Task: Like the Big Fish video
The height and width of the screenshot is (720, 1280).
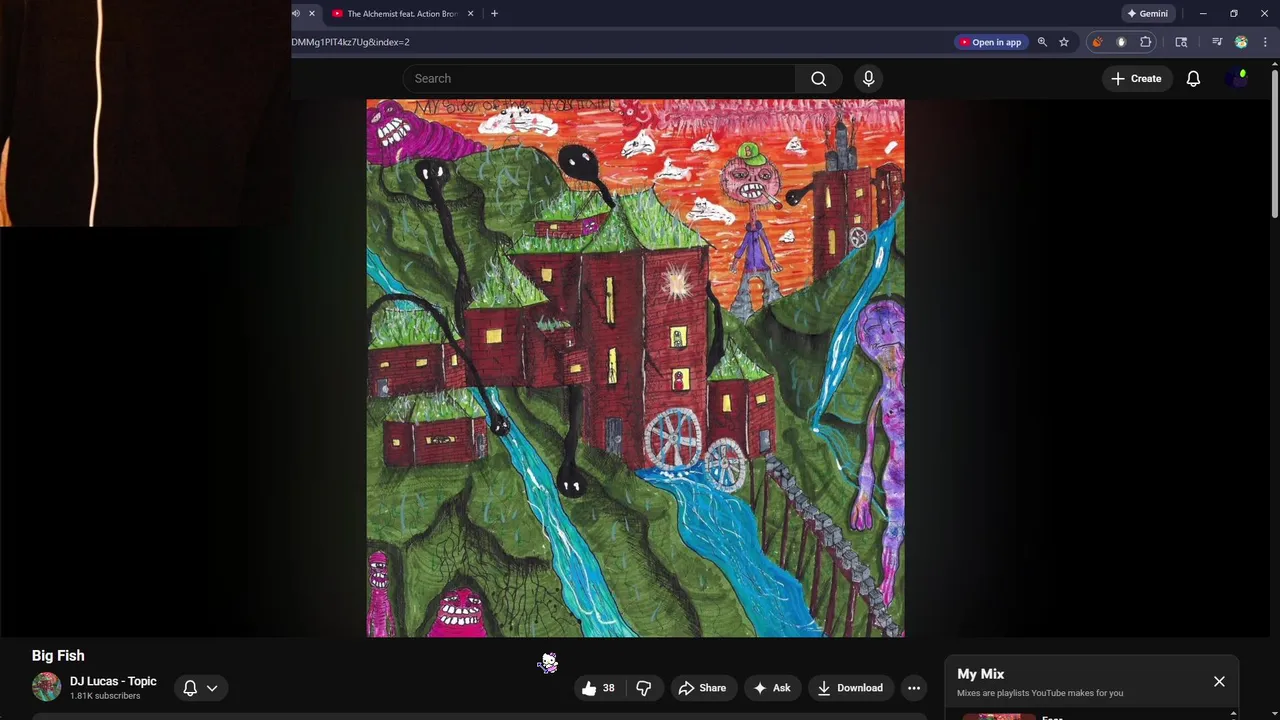Action: click(x=598, y=688)
